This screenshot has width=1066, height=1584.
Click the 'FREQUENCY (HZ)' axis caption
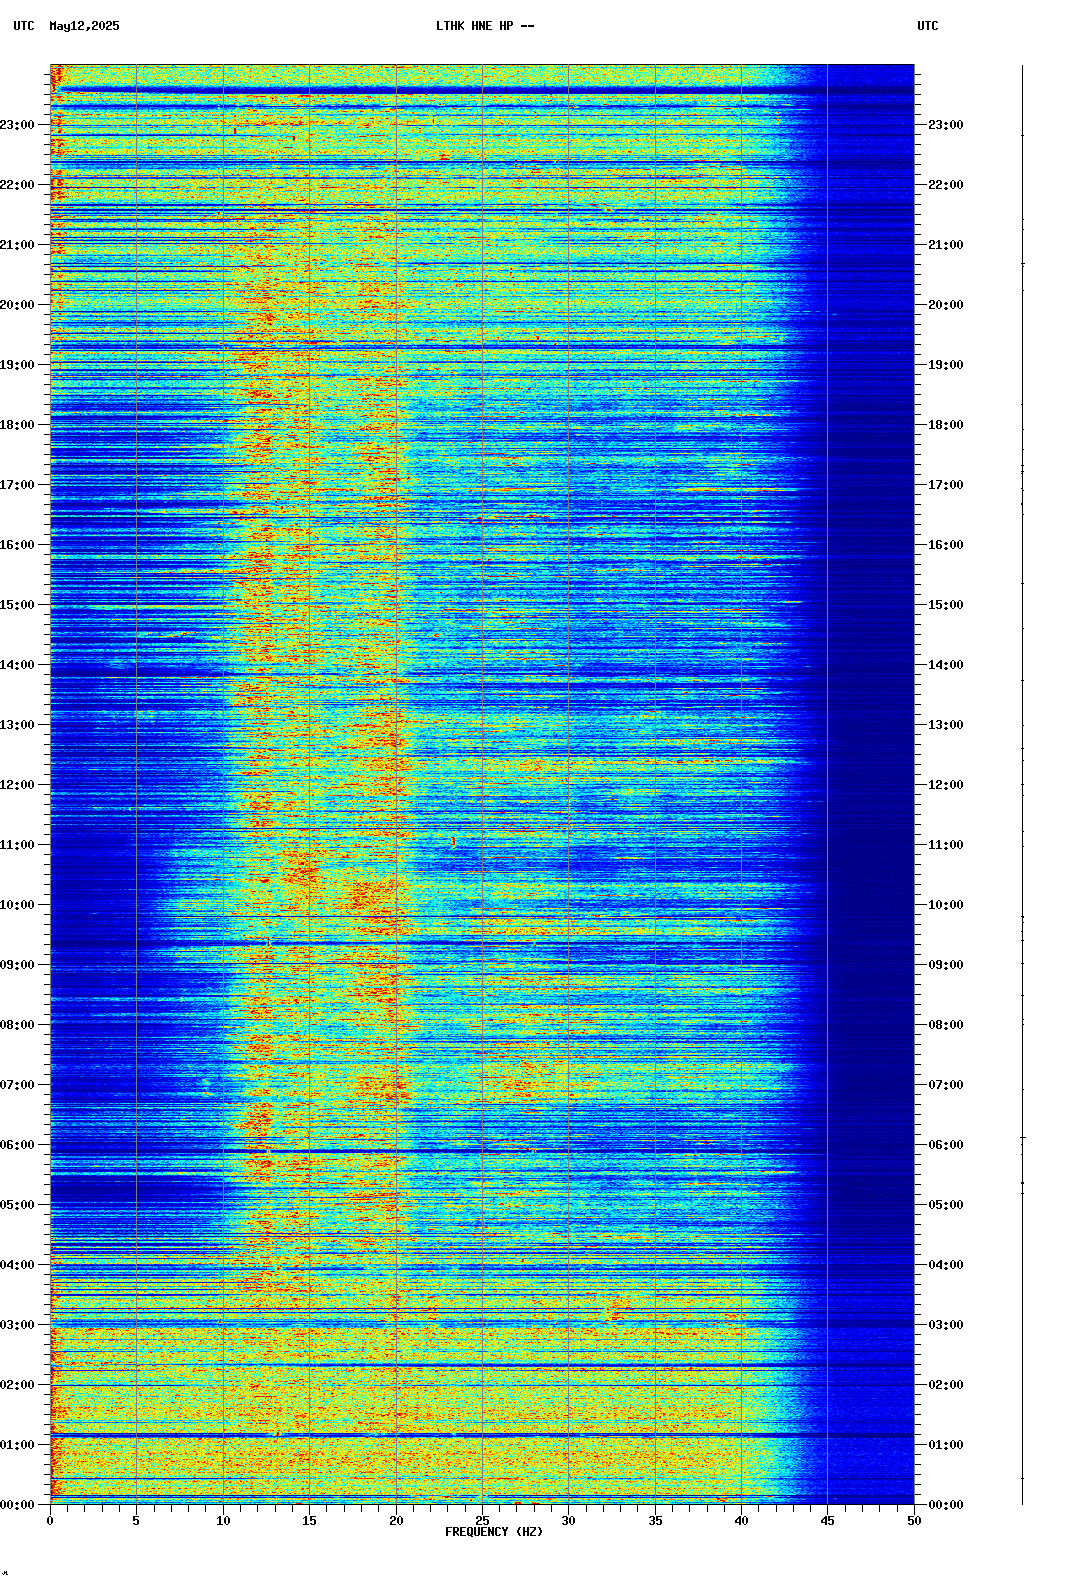point(494,1532)
